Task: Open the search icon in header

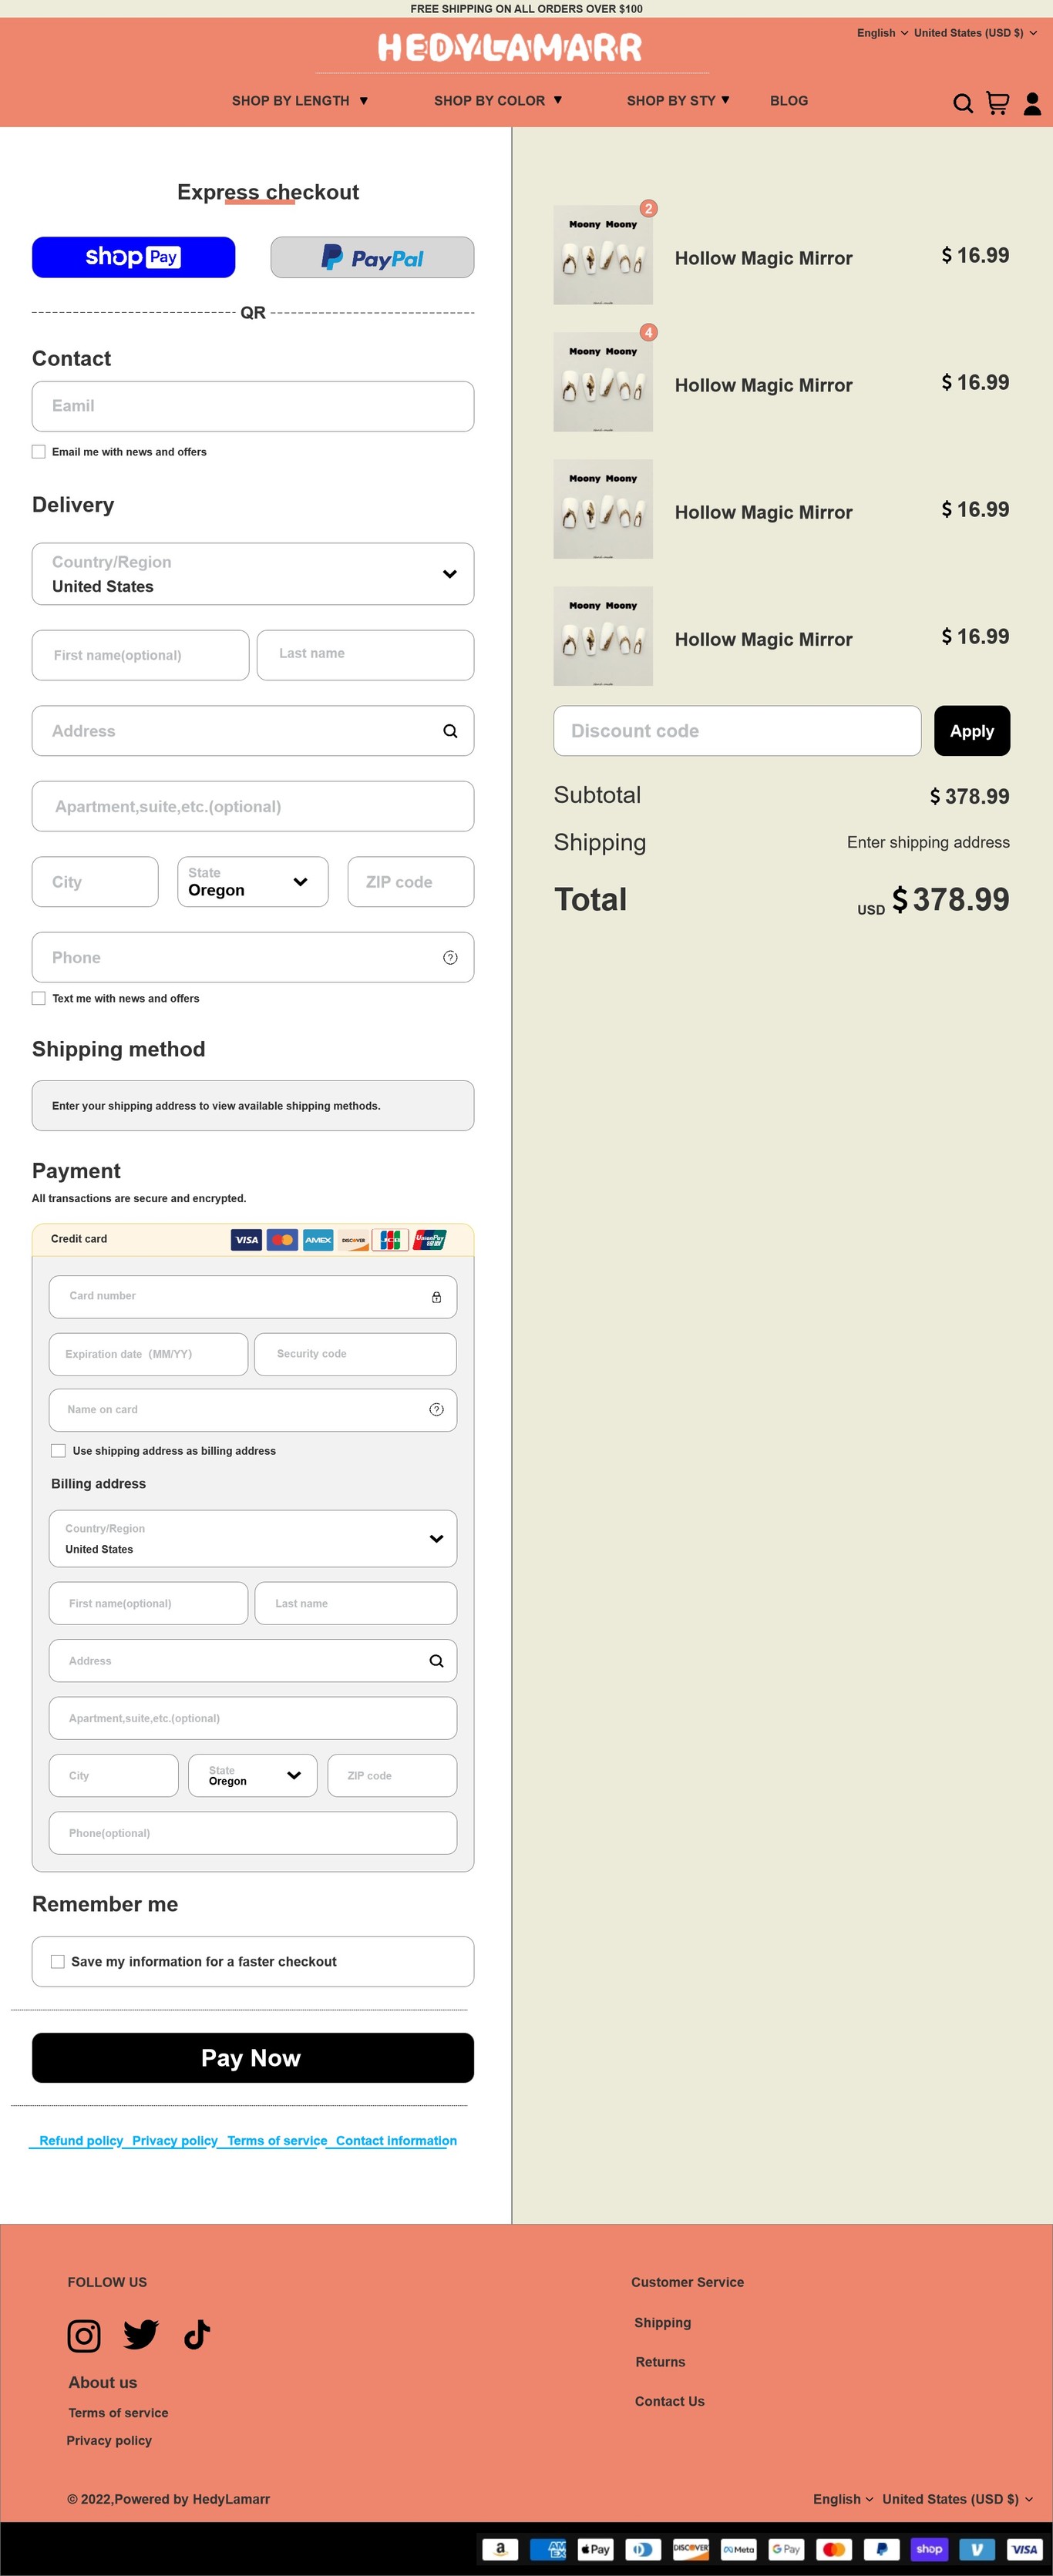Action: pyautogui.click(x=962, y=103)
